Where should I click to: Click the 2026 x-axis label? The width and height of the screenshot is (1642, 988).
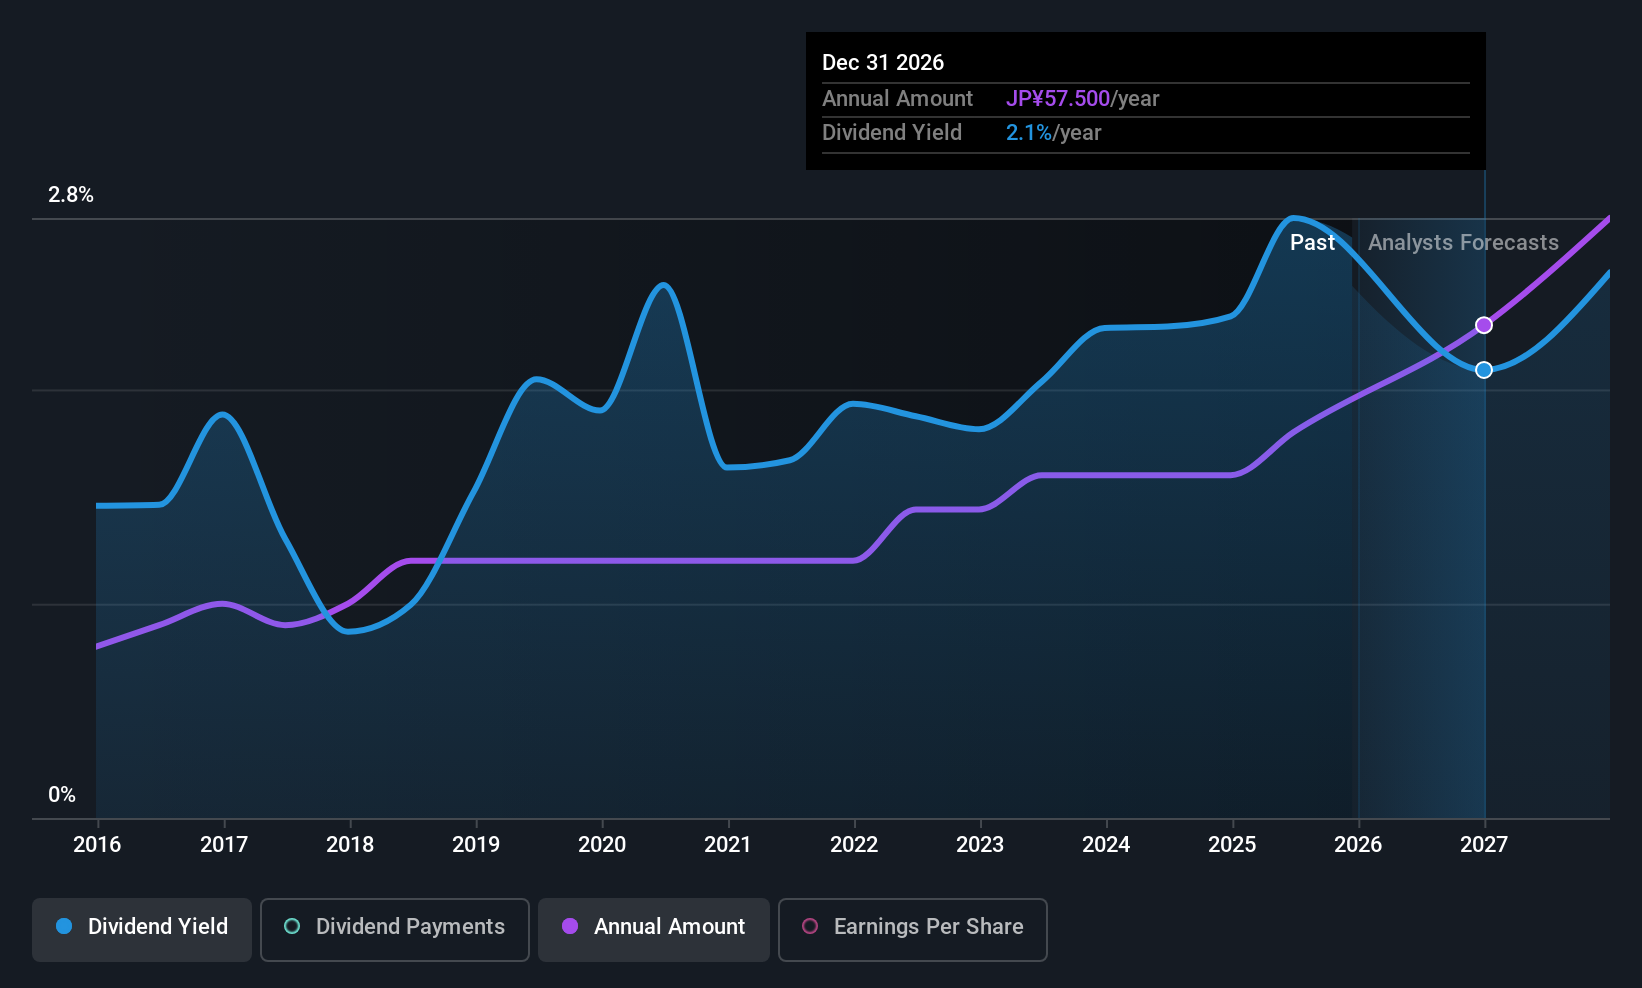click(1358, 845)
